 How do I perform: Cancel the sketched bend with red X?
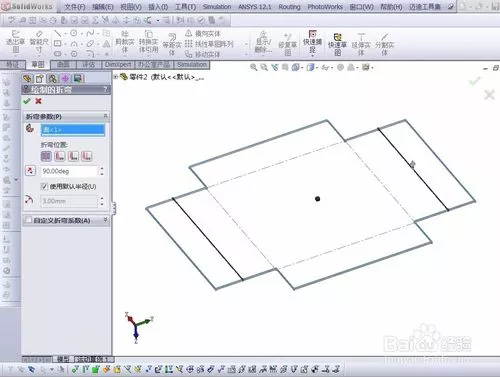click(38, 101)
